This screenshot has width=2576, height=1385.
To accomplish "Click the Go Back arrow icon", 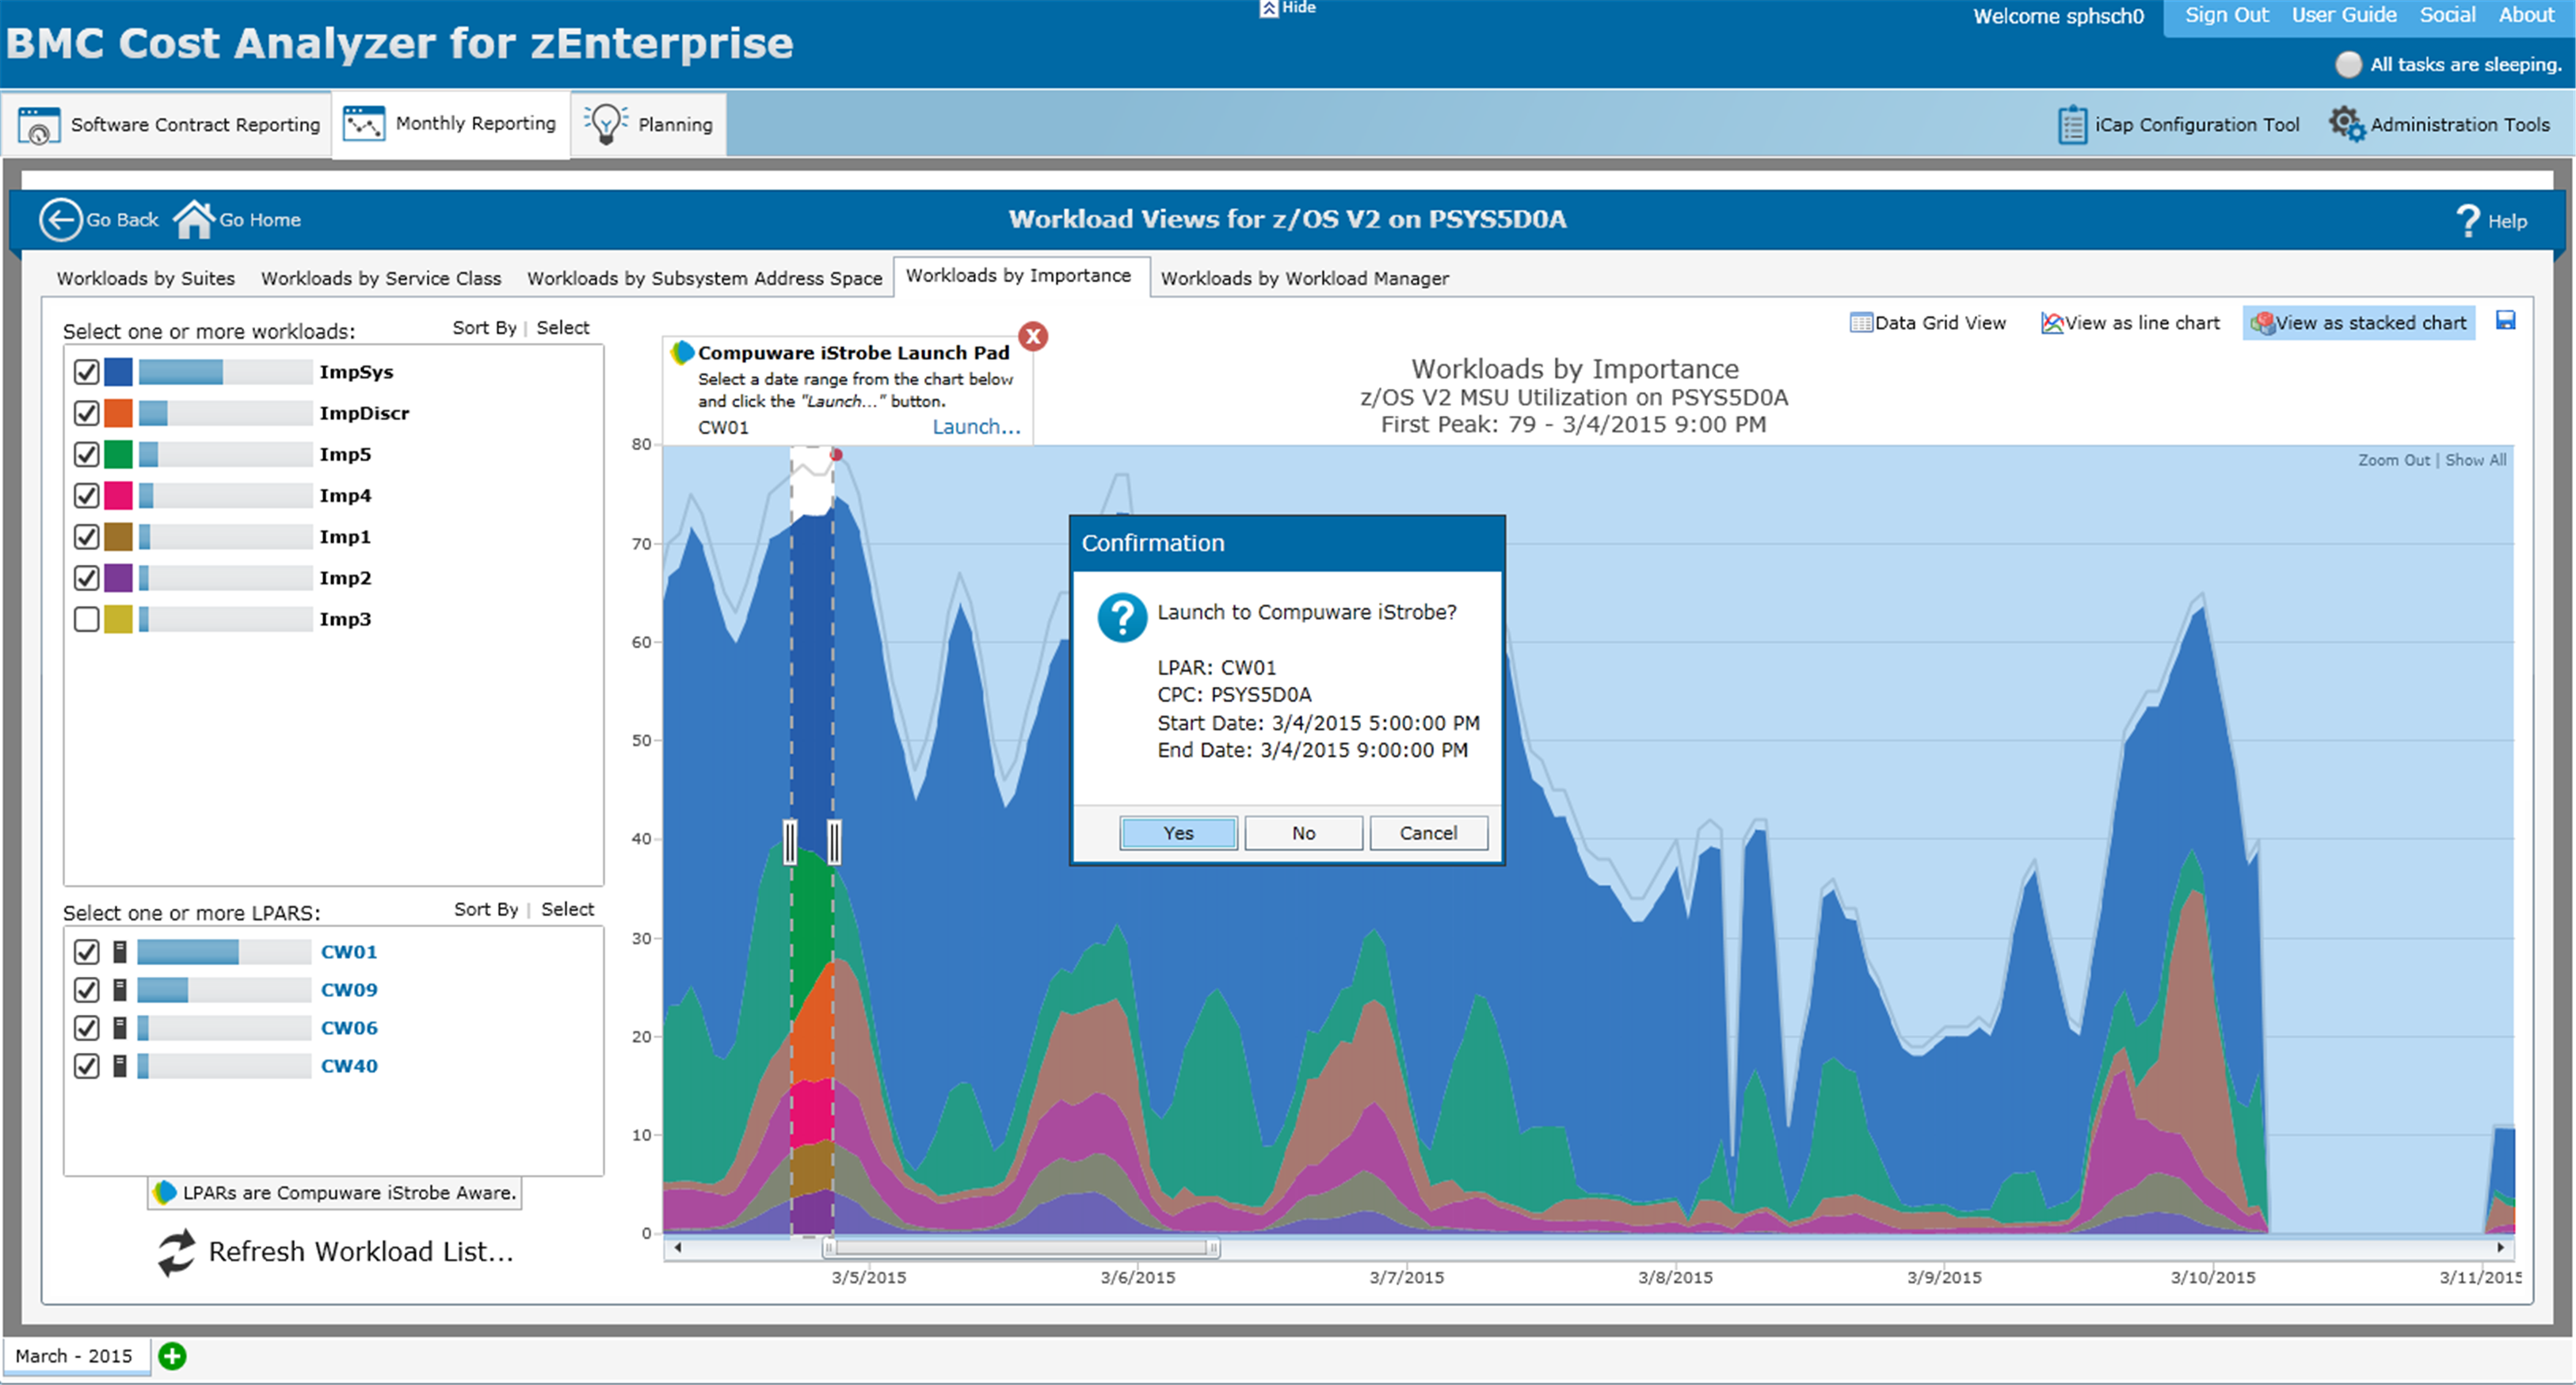I will click(60, 220).
